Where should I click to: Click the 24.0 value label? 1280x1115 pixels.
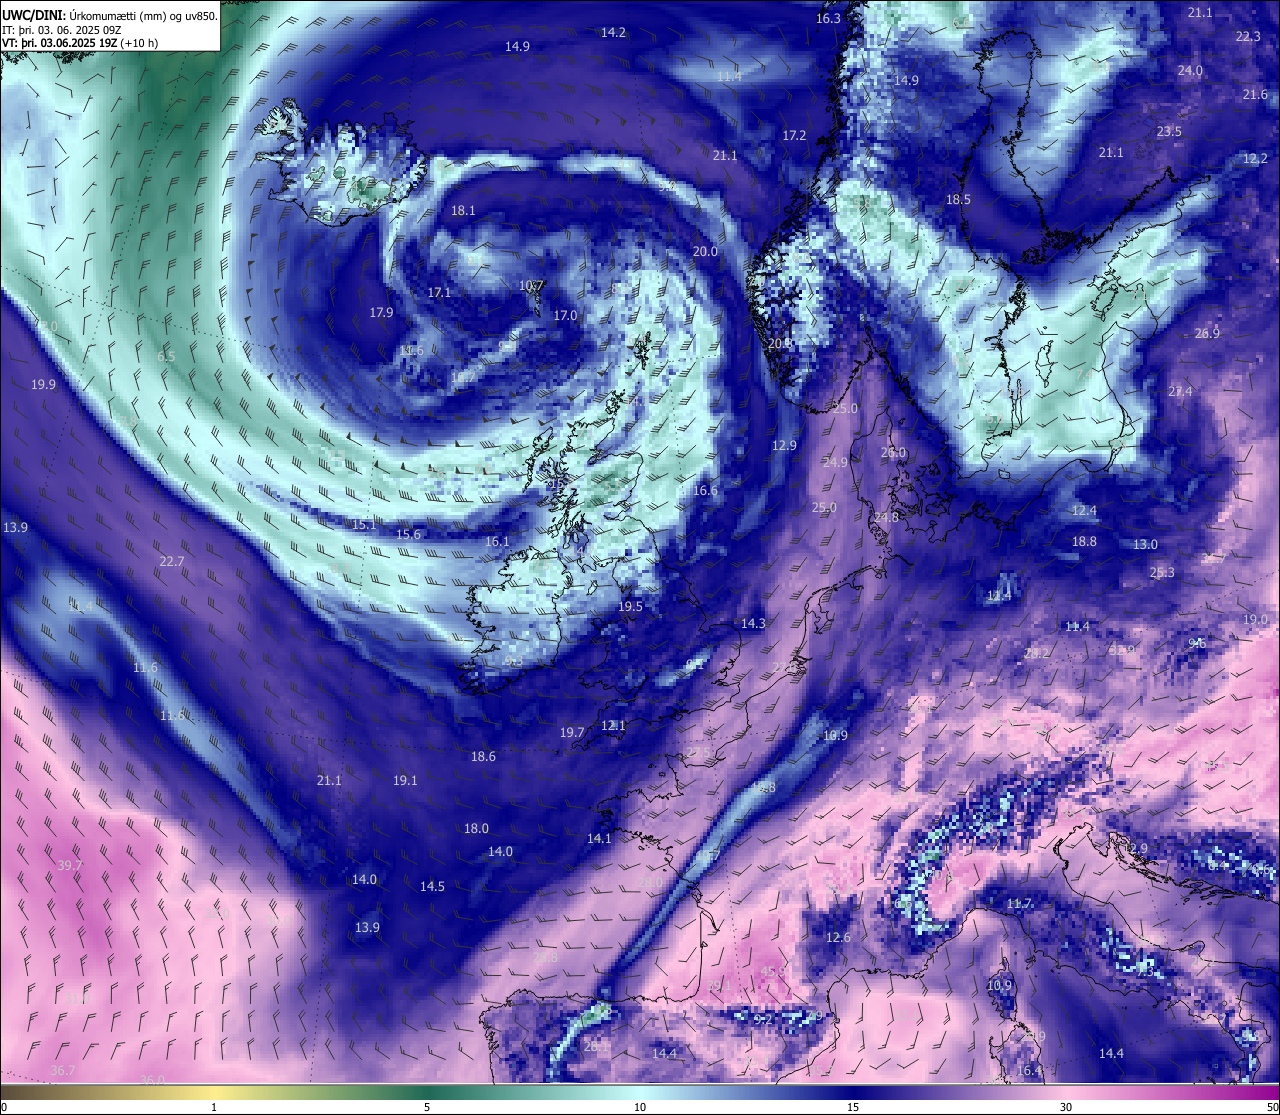pos(1190,71)
